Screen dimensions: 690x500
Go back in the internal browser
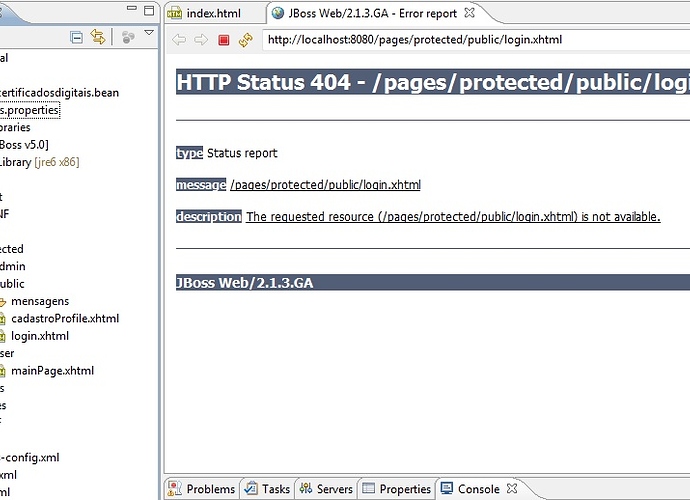179,40
